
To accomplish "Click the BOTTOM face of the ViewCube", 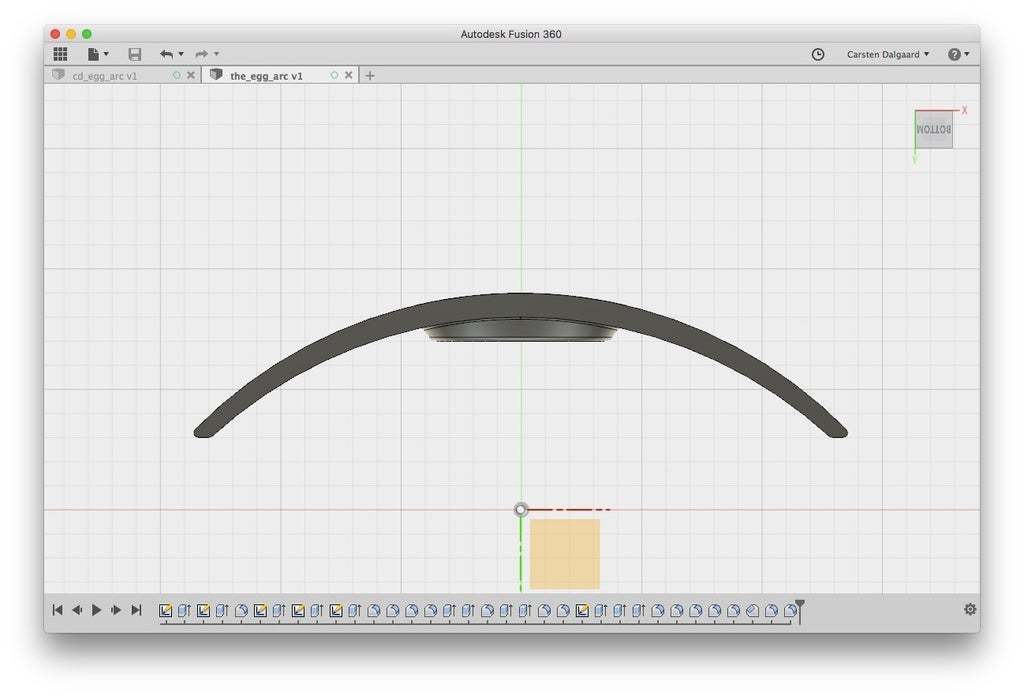I will (x=933, y=129).
